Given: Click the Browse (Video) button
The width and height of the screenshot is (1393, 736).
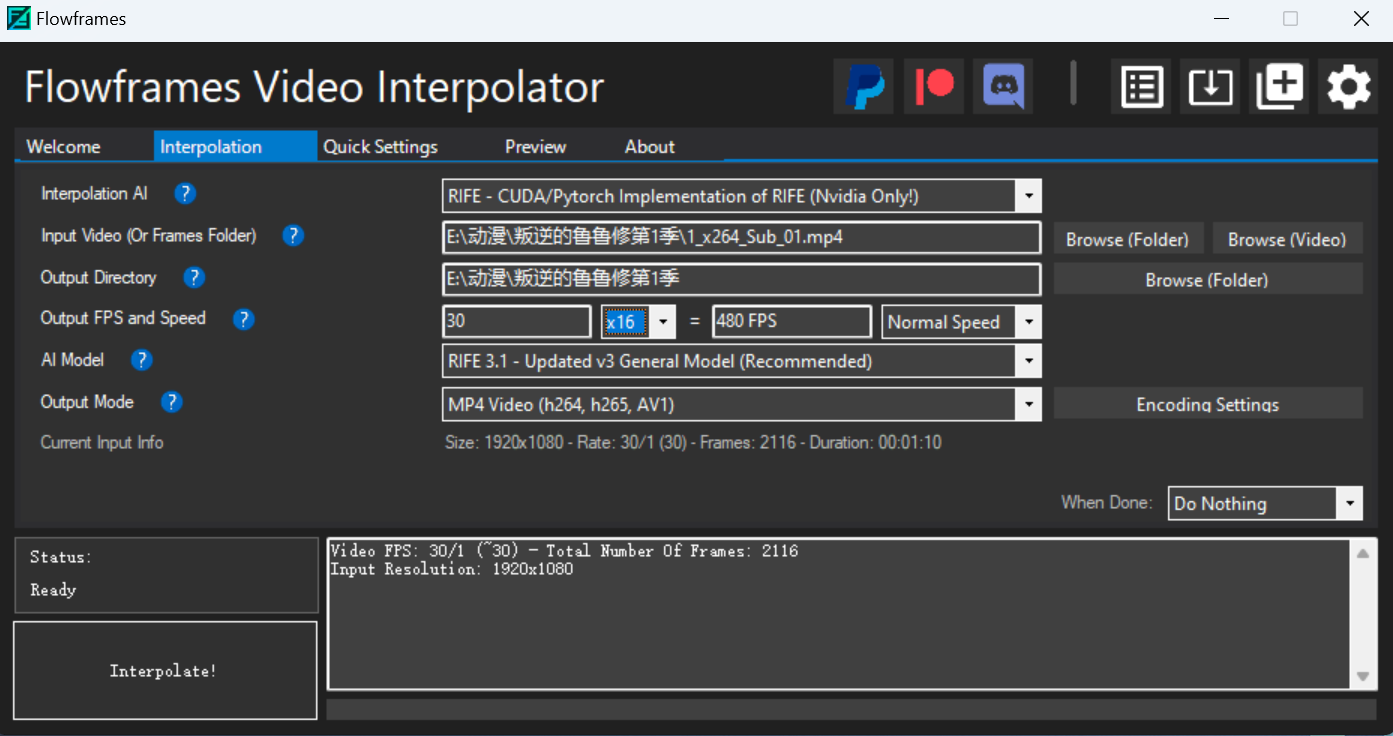Looking at the screenshot, I should [x=1287, y=239].
